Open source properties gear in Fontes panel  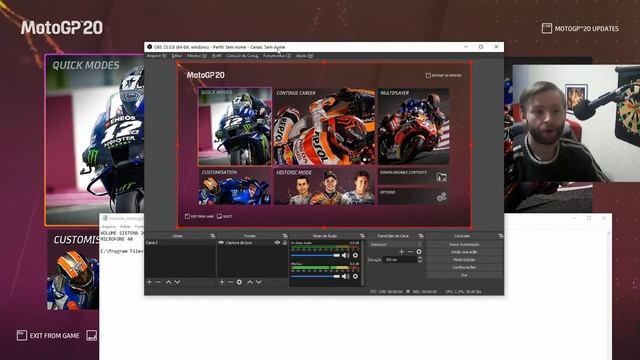(239, 282)
